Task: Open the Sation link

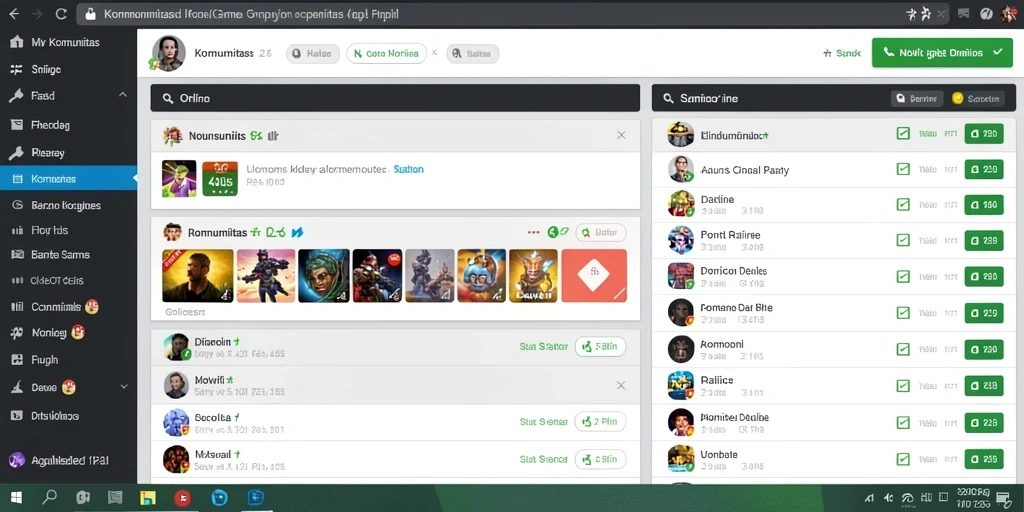Action: tap(409, 169)
